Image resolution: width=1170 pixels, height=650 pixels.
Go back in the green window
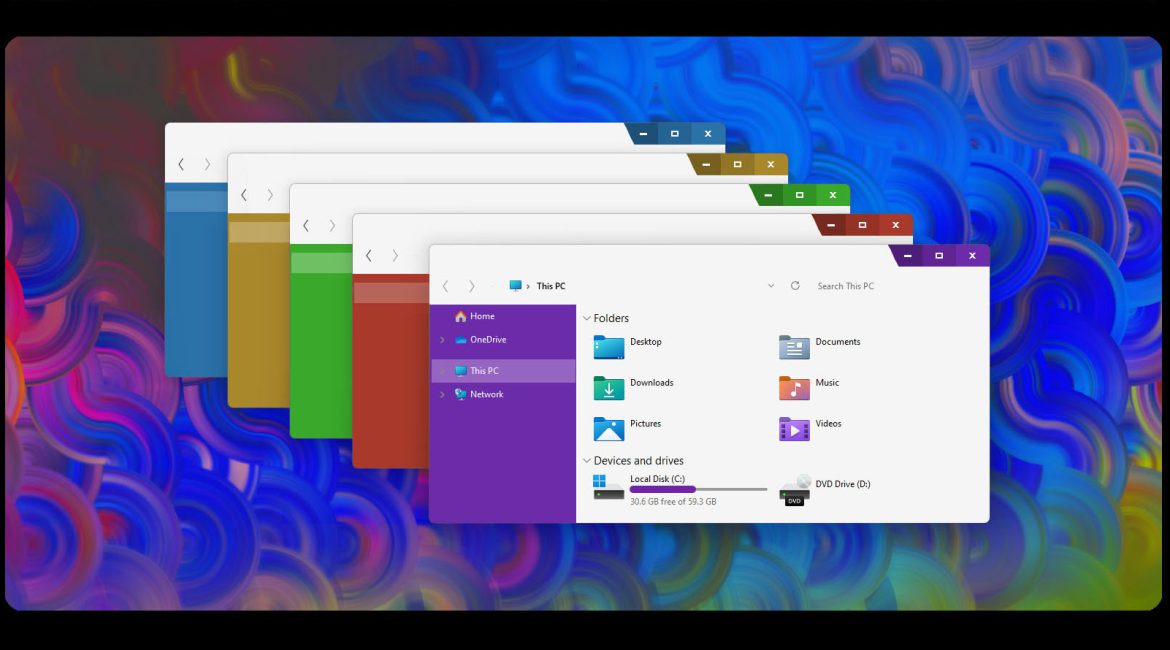[x=305, y=225]
